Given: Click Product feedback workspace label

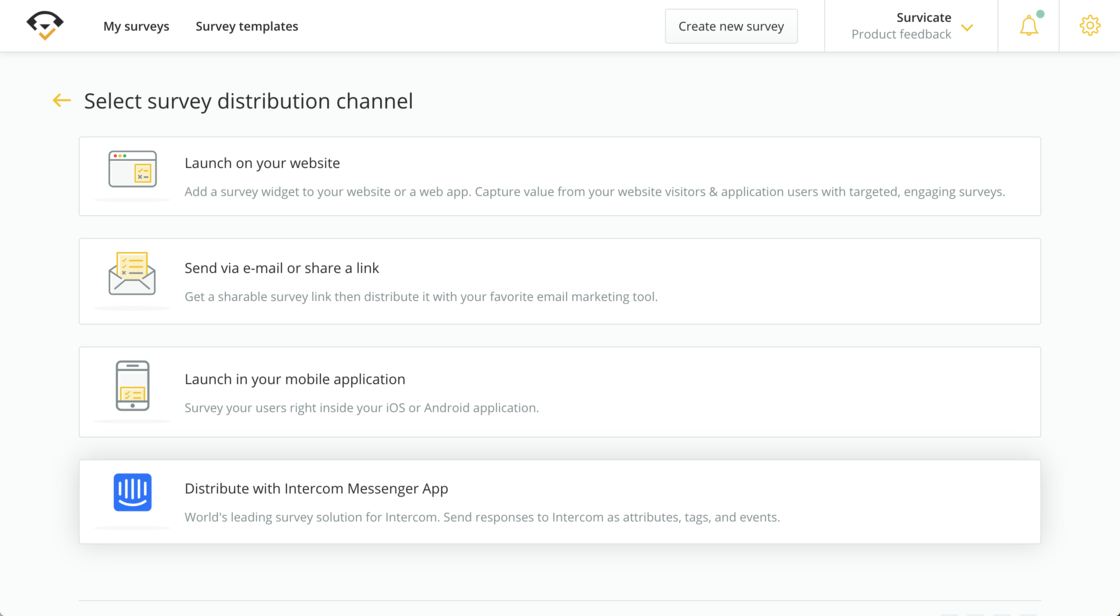Looking at the screenshot, I should pyautogui.click(x=901, y=34).
